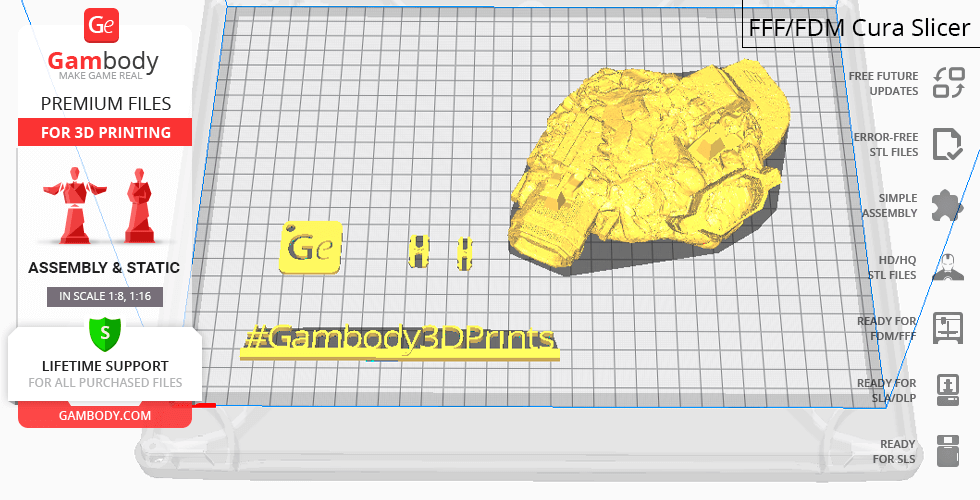Select the right-hand red standing figure
This screenshot has height=500, width=980.
pos(139,204)
